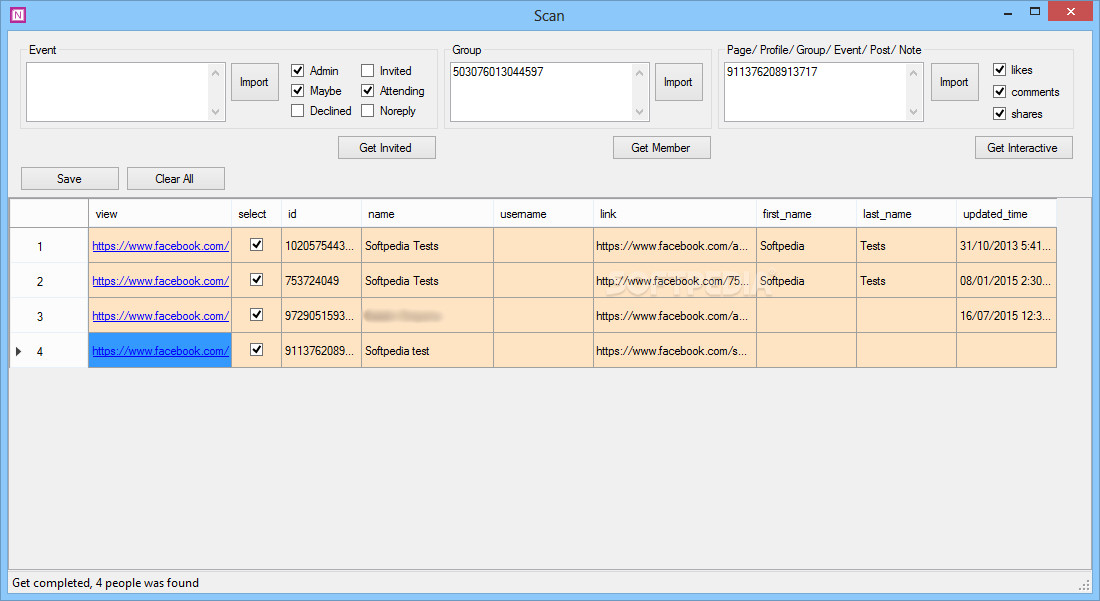Viewport: 1100px width, 601px height.
Task: Open the highlighted facebook link in row 4
Action: click(161, 351)
